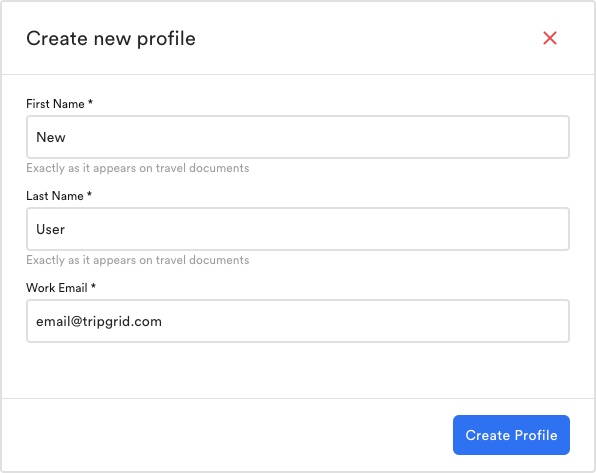Screen dimensions: 596x473
Task: Click the First Name label
Action: [55, 104]
